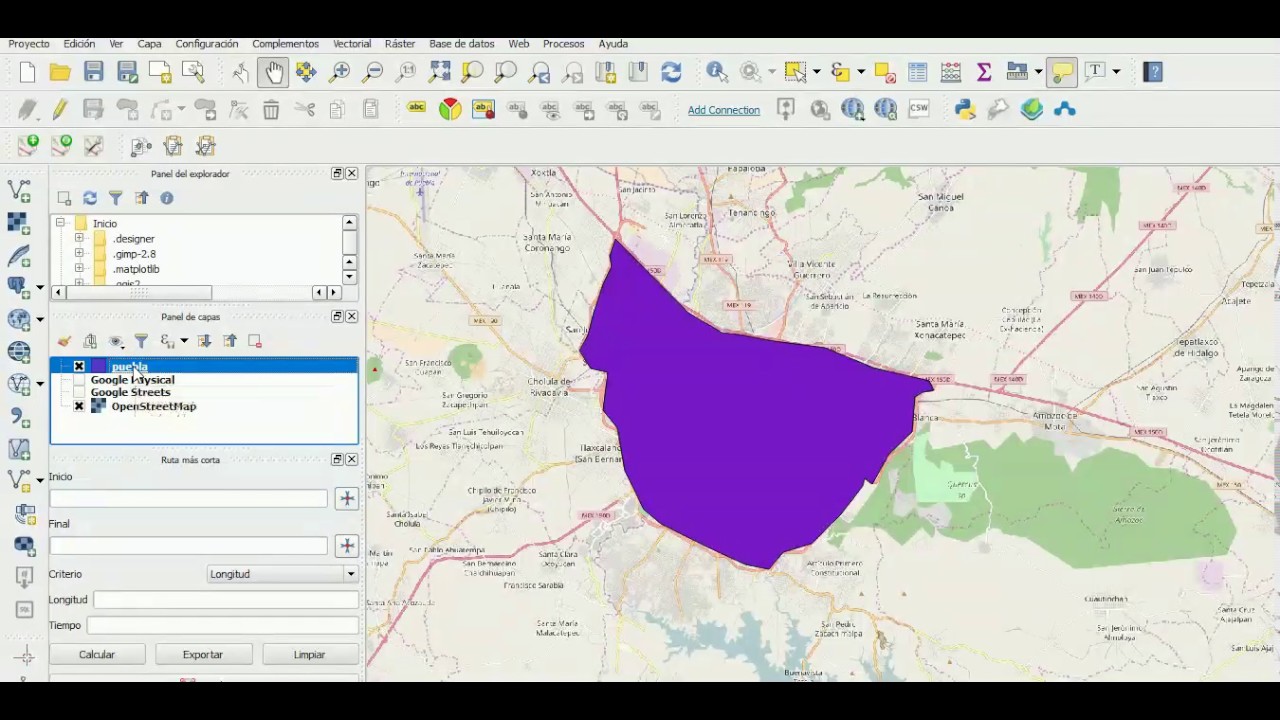Refresh the browser panel tree
The image size is (1280, 720).
tap(90, 198)
